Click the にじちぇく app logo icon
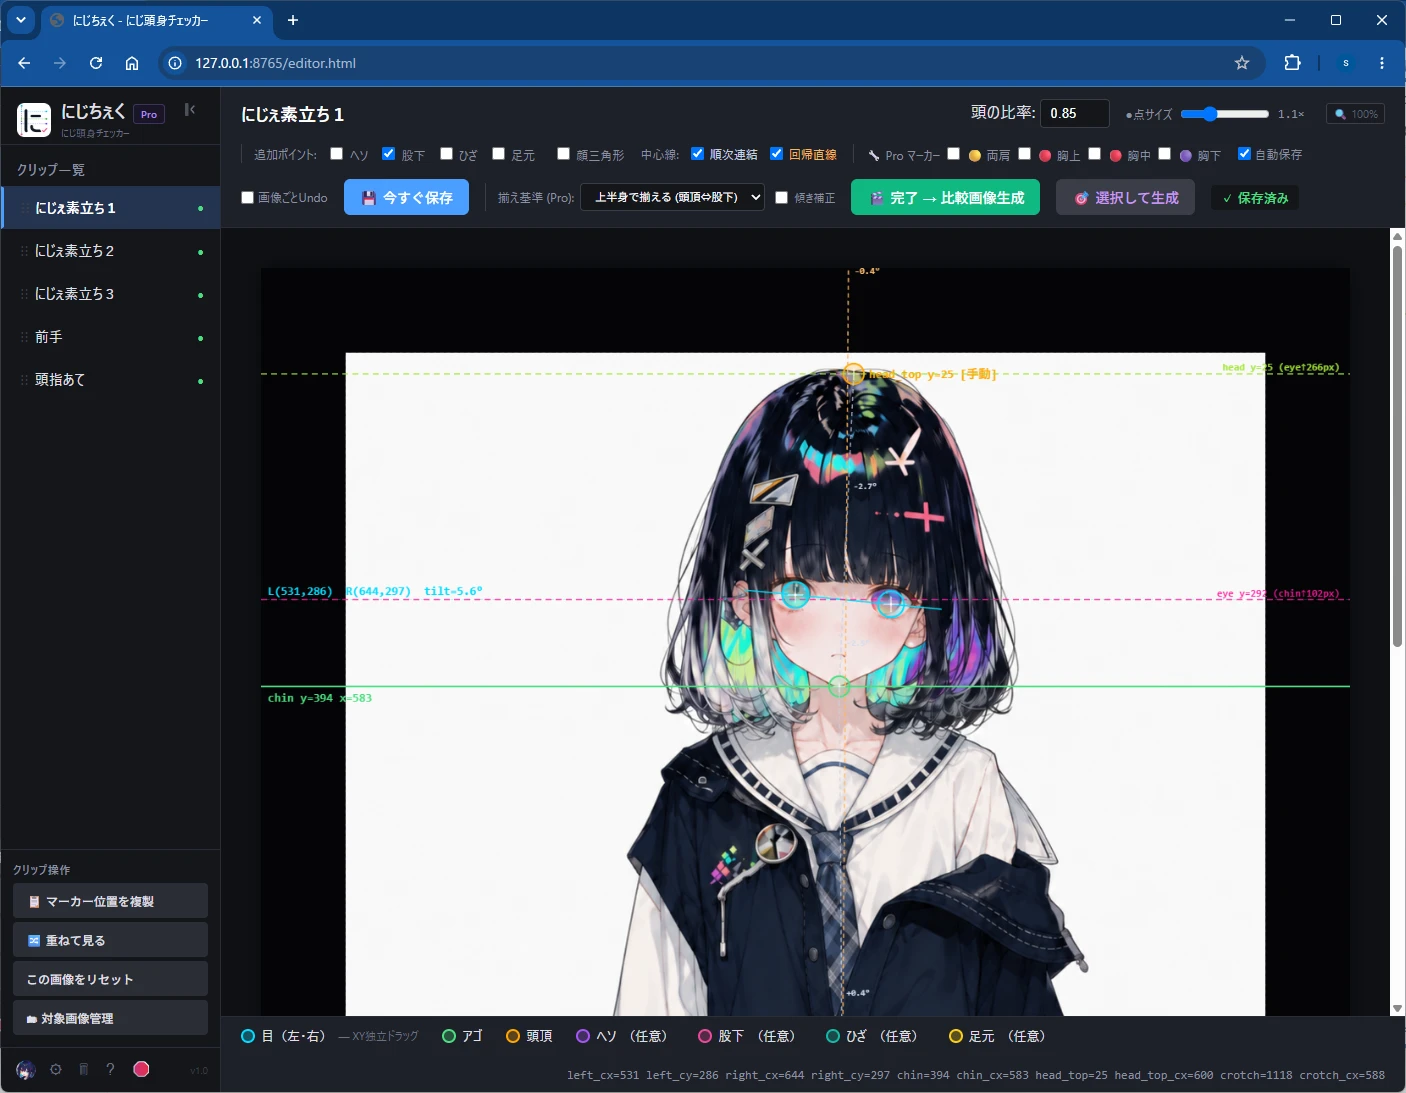 pos(34,120)
